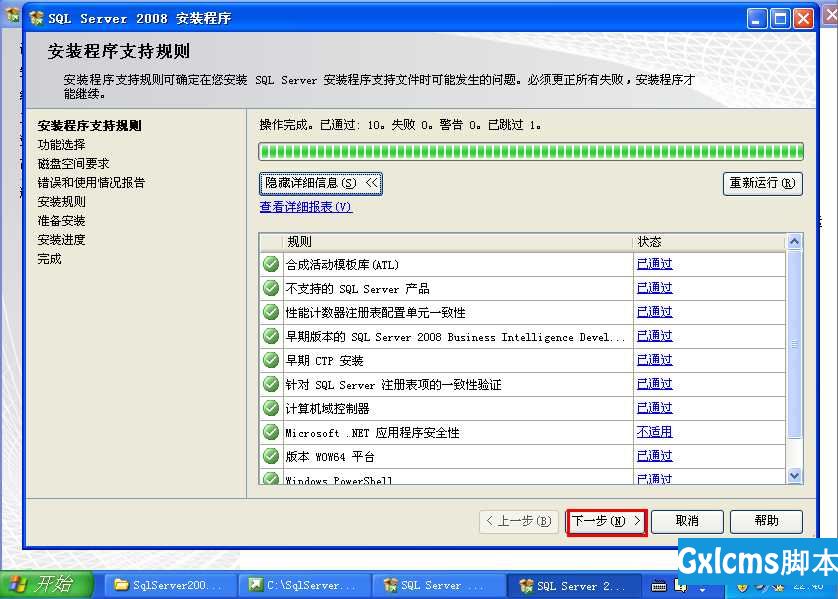Click the rules list scrollbar down arrow
Image resolution: width=838 pixels, height=599 pixels.
pos(794,476)
